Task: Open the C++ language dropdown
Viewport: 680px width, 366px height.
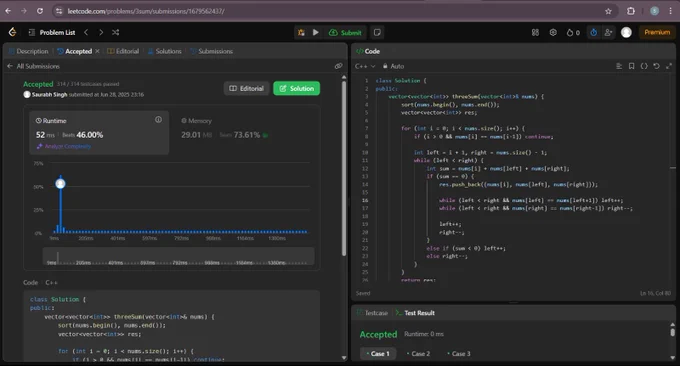Action: [365, 66]
